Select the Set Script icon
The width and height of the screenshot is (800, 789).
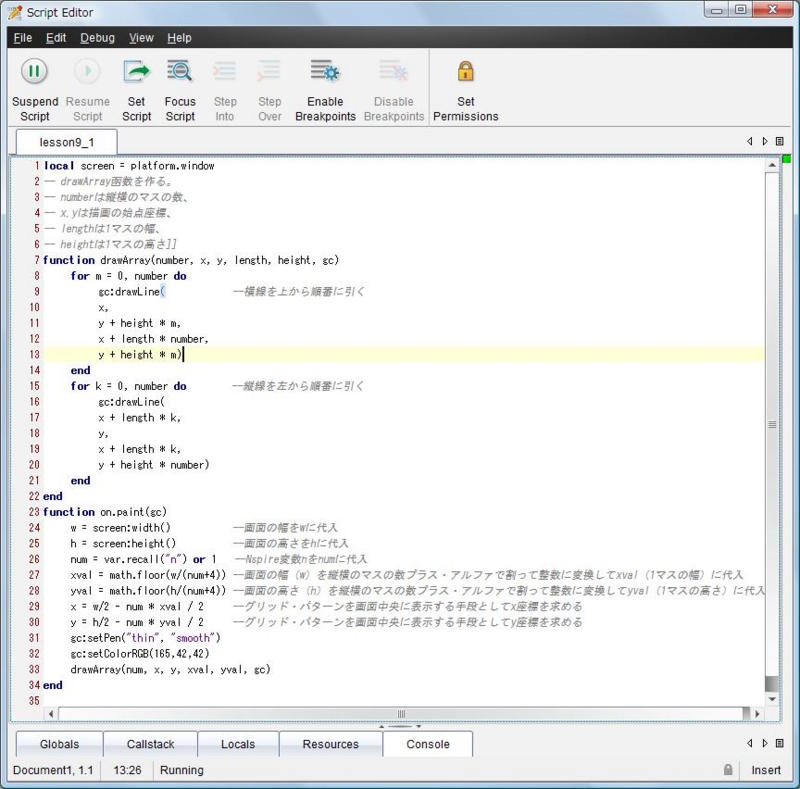(x=136, y=71)
